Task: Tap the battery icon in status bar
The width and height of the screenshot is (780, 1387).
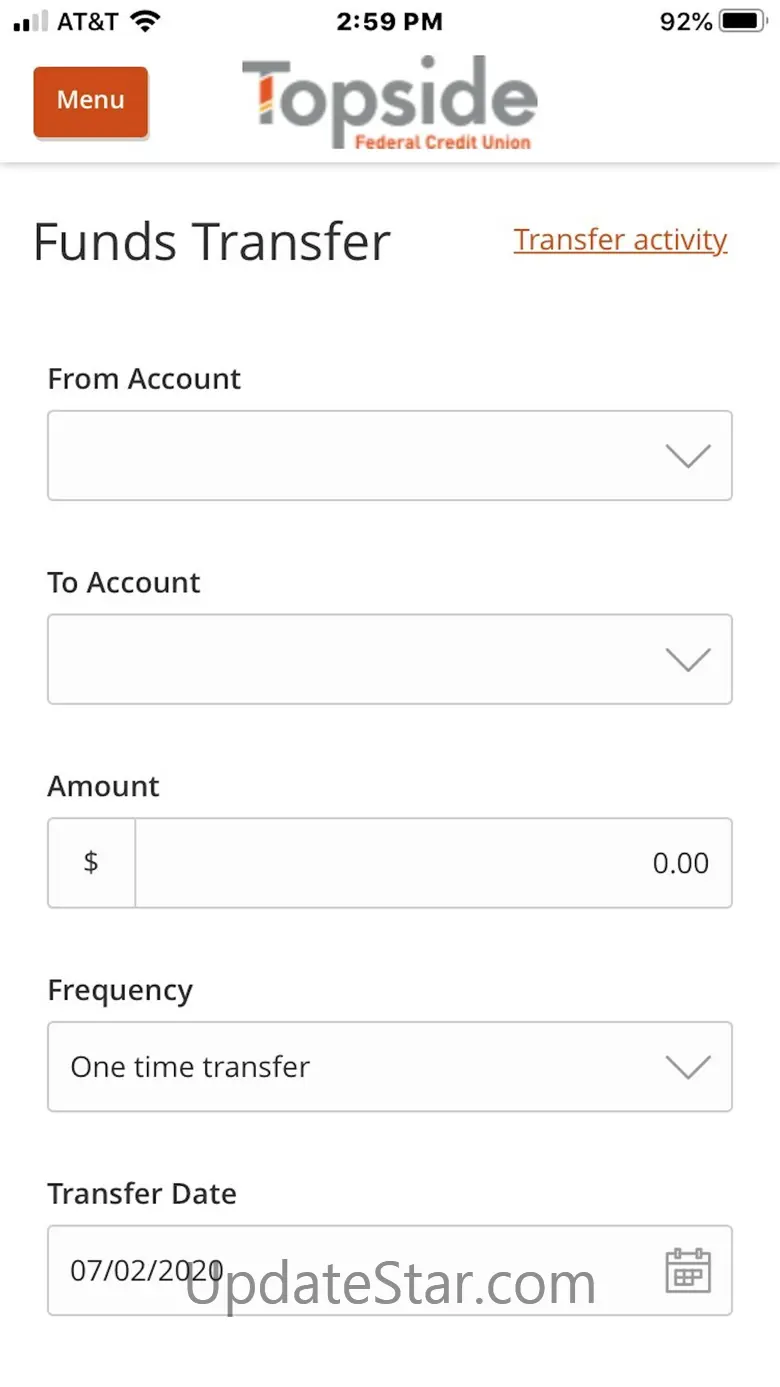Action: click(743, 21)
